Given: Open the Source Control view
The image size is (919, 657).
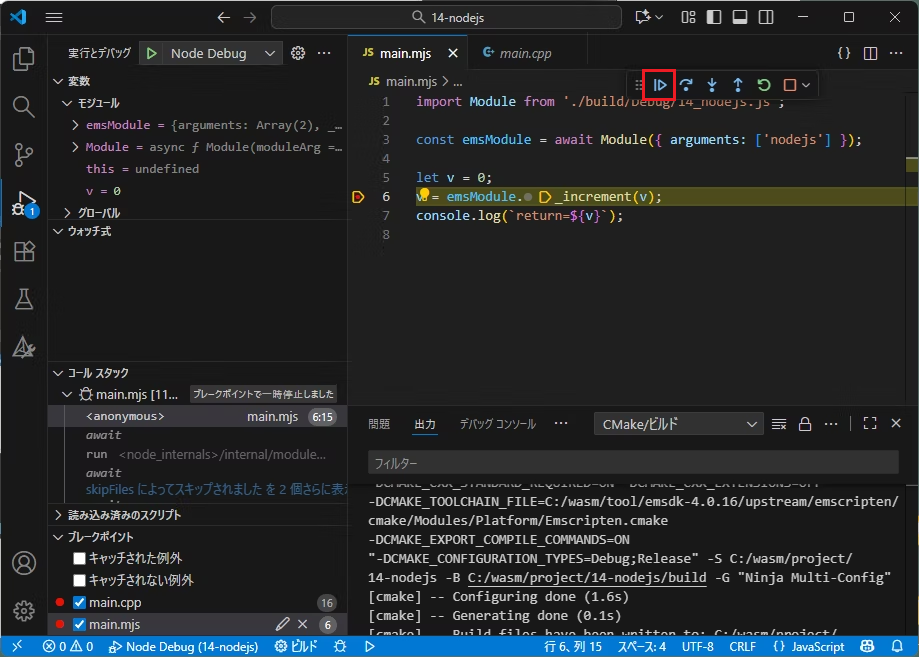Looking at the screenshot, I should pos(24,154).
